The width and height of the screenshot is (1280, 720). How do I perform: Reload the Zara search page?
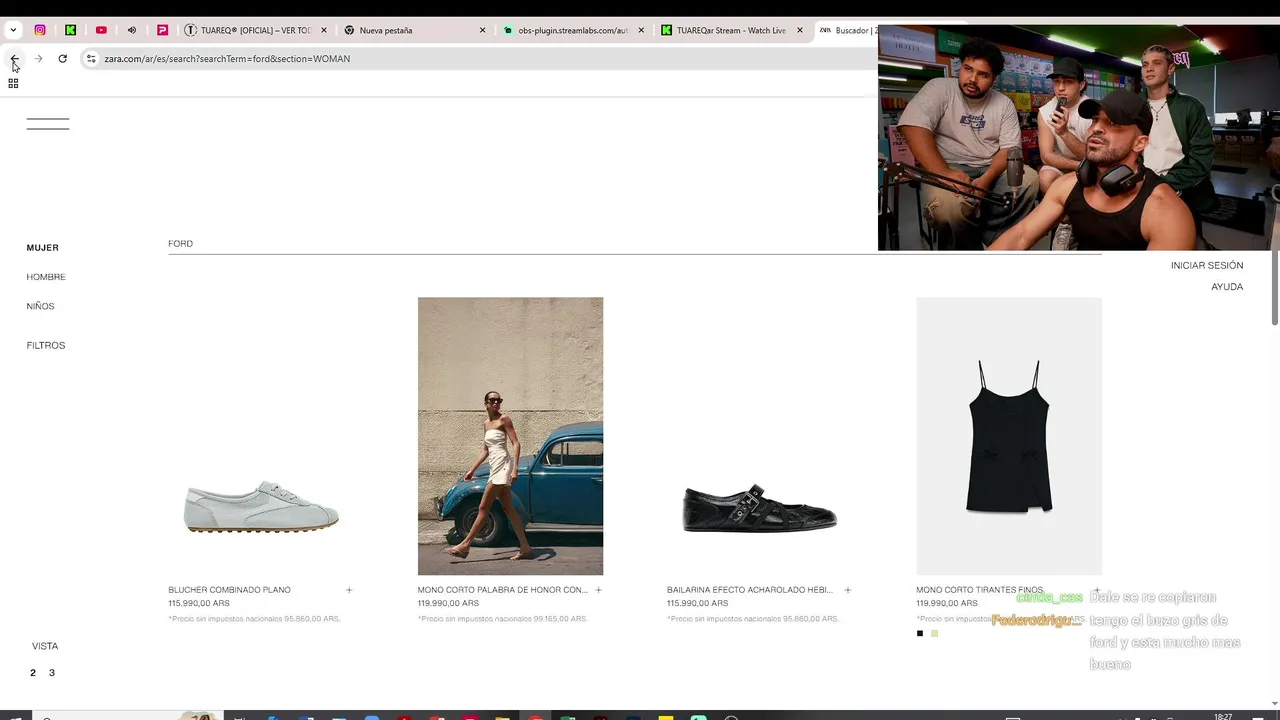click(x=62, y=59)
